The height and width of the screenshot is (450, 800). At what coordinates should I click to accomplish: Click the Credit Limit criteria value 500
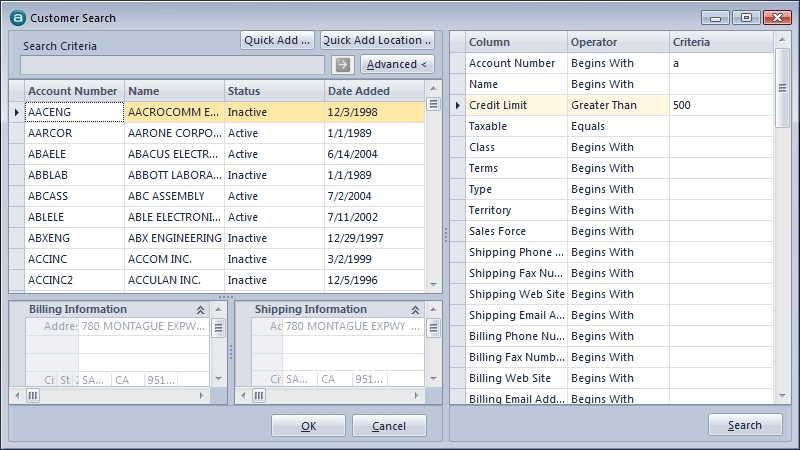point(721,105)
